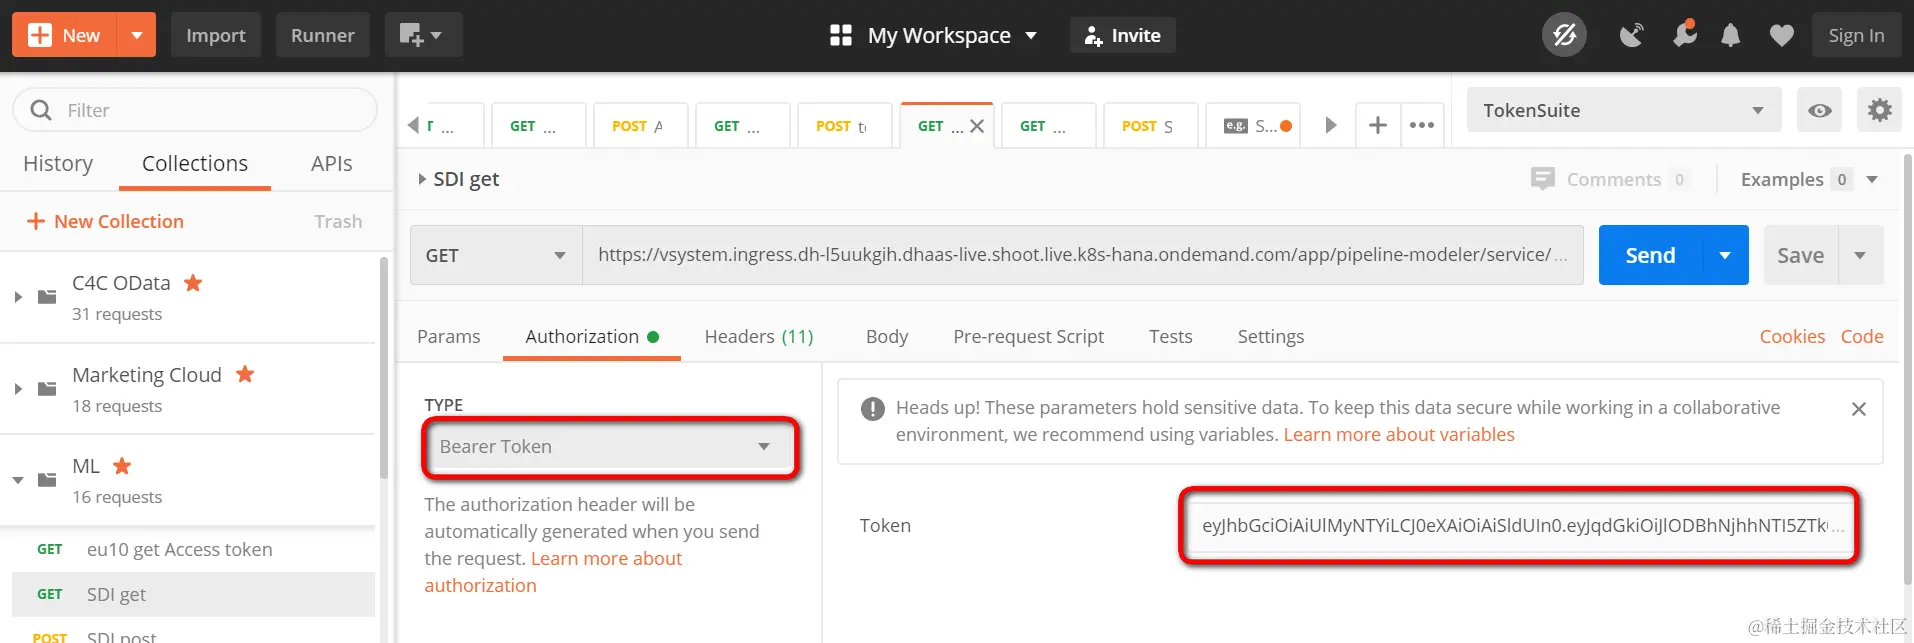Image resolution: width=1914 pixels, height=643 pixels.
Task: Switch to the History tab
Action: [58, 163]
